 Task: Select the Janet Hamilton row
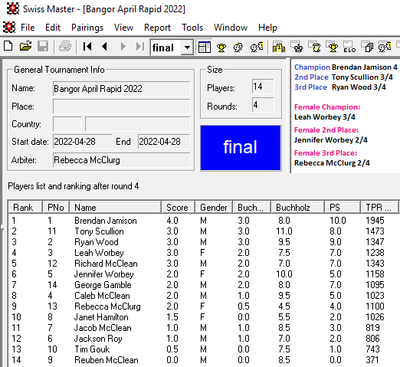(203, 317)
